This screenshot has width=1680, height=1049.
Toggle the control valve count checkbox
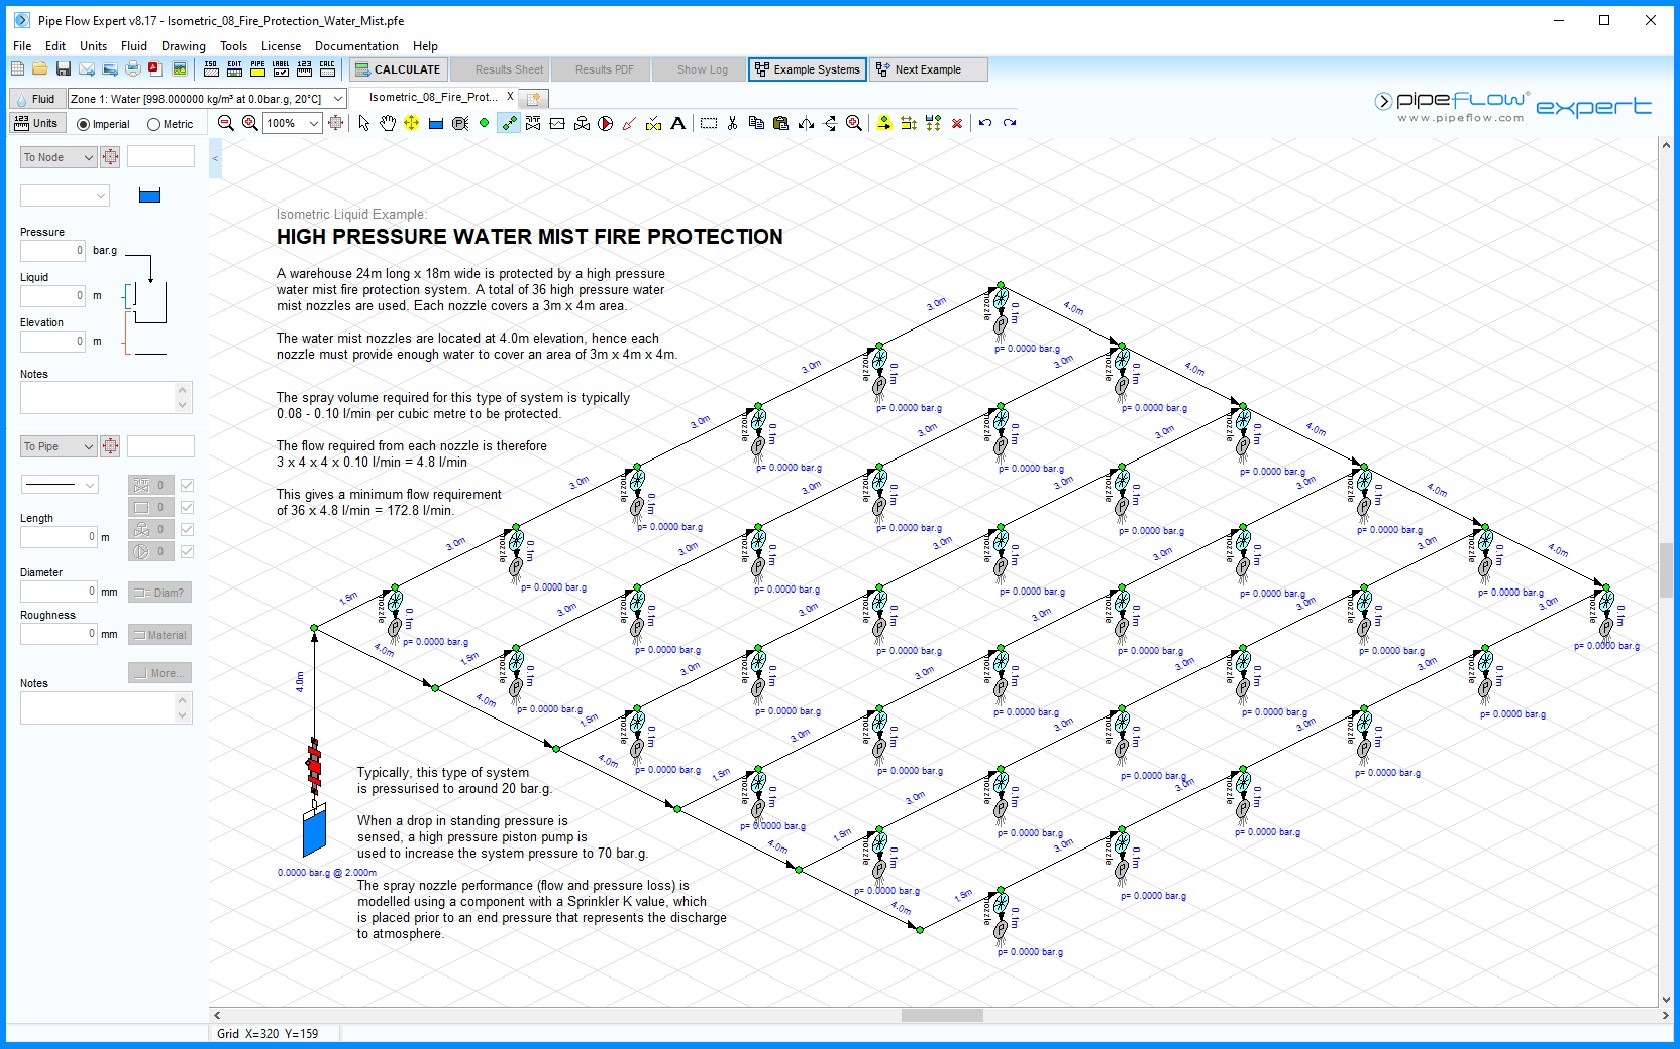pos(187,529)
